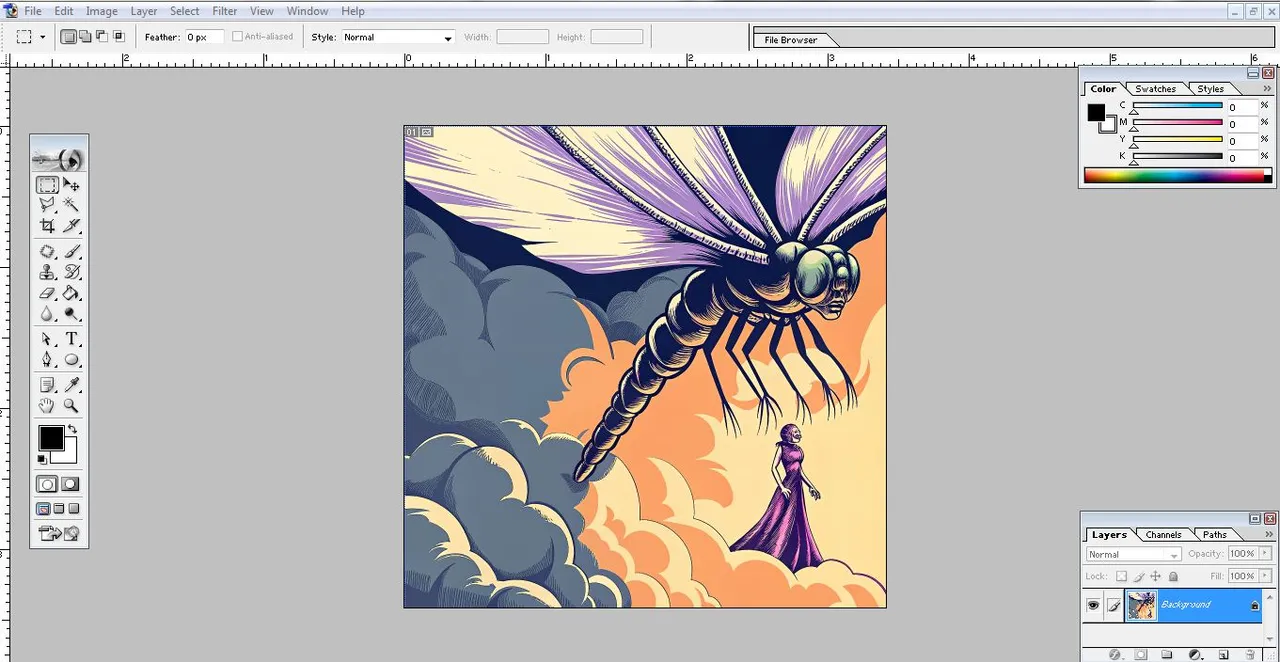Select the Ellipse shape tool

(x=71, y=360)
